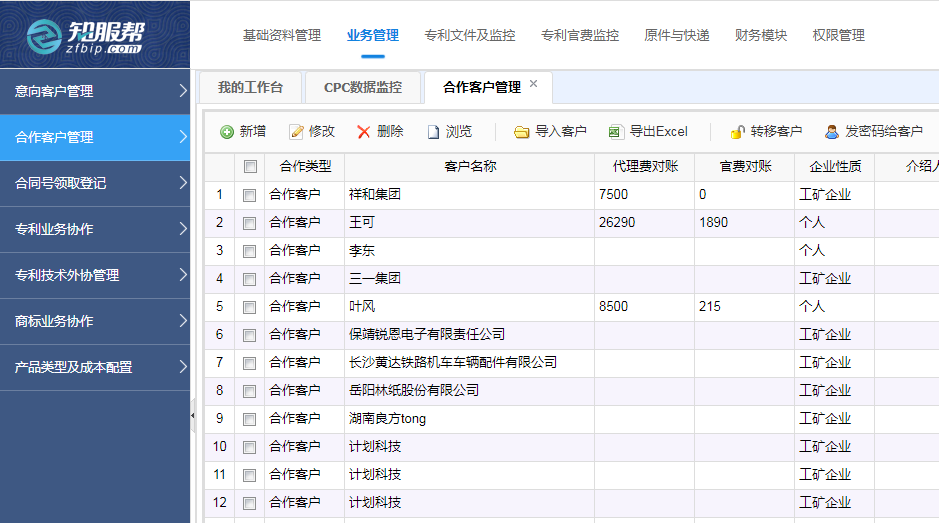939x523 pixels.
Task: Collapse the sidebar using the splitter arrow
Action: [x=193, y=416]
